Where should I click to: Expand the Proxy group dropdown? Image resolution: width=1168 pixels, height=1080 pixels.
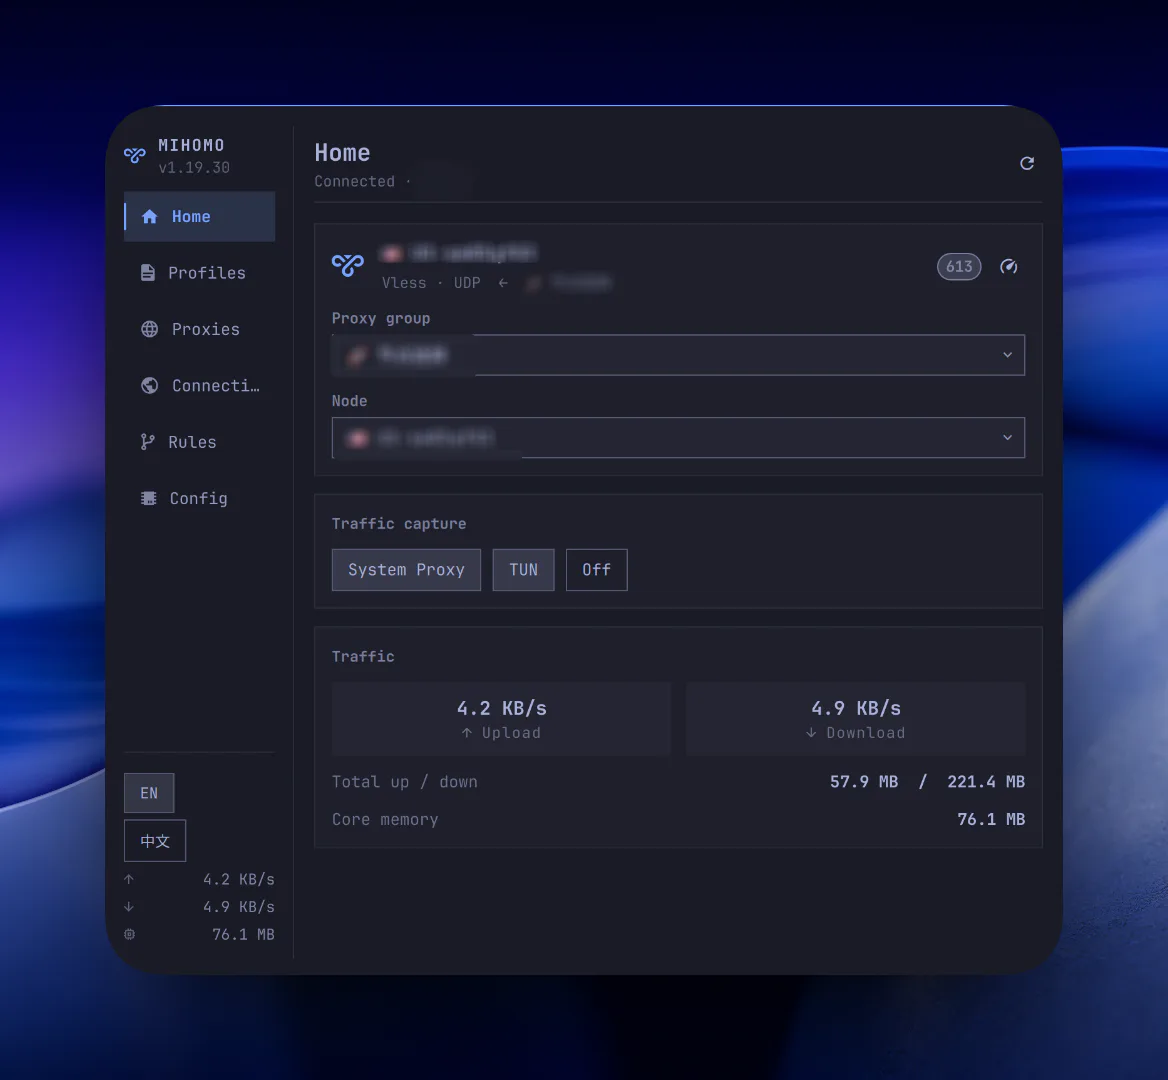coord(678,355)
